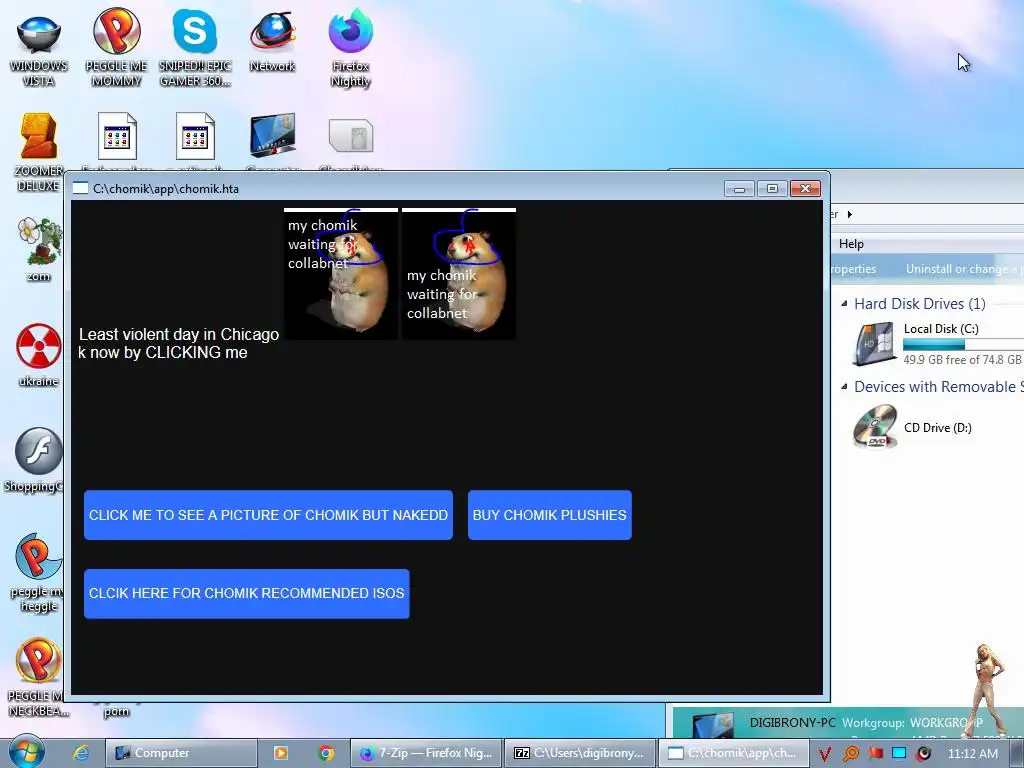
Task: Switch to the 7-Zip Firefox Nightly taskbar window
Action: point(427,753)
